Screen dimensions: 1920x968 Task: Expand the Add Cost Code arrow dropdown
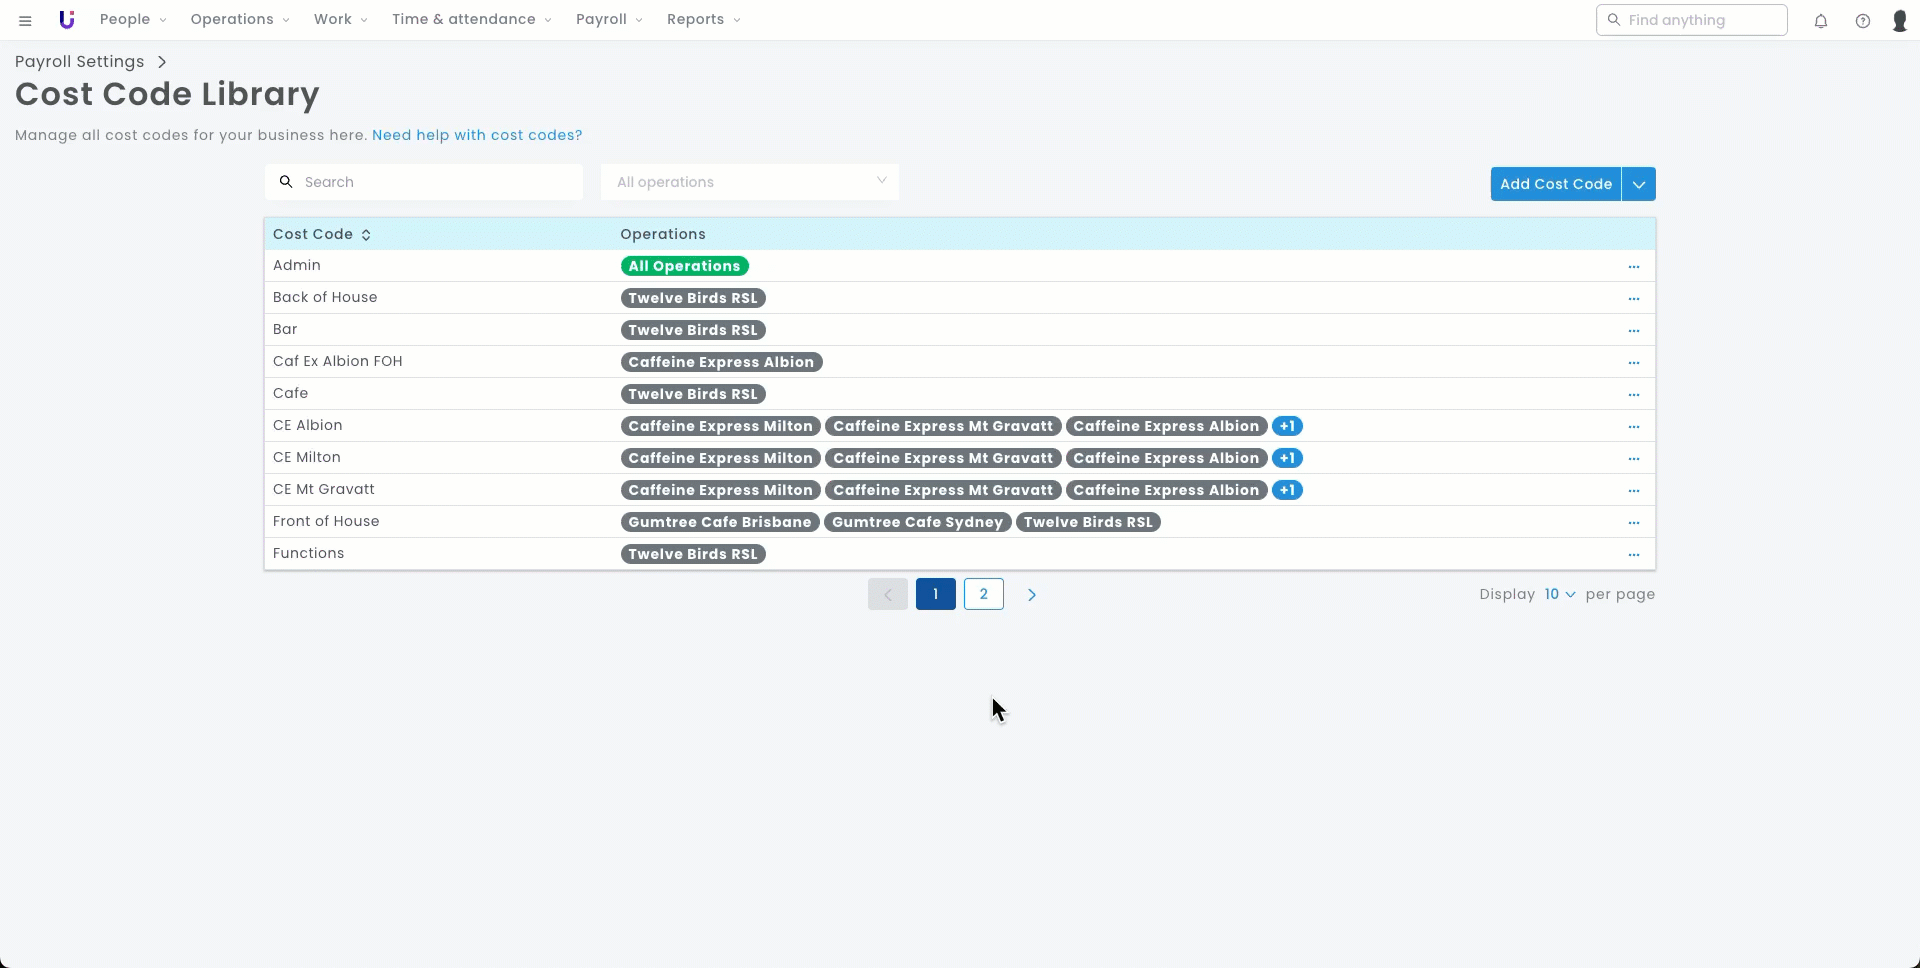click(x=1639, y=184)
